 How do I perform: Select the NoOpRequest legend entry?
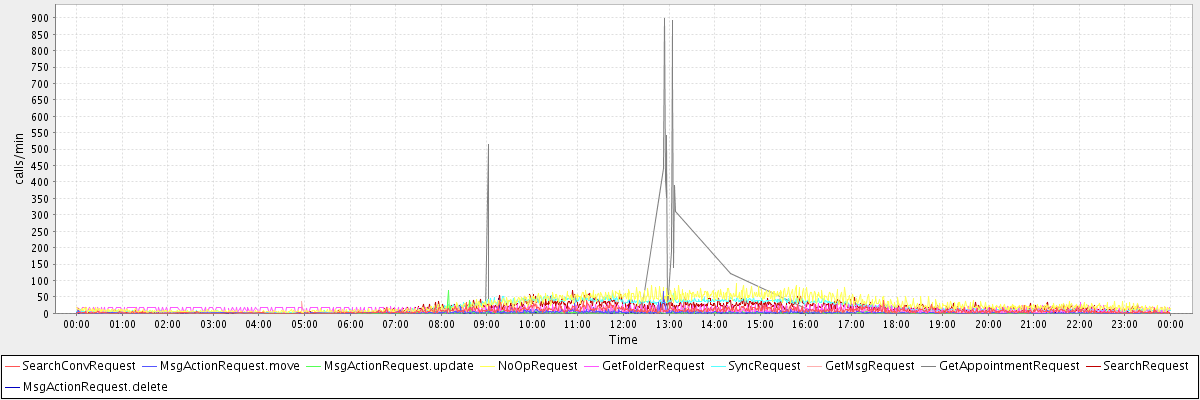(537, 366)
